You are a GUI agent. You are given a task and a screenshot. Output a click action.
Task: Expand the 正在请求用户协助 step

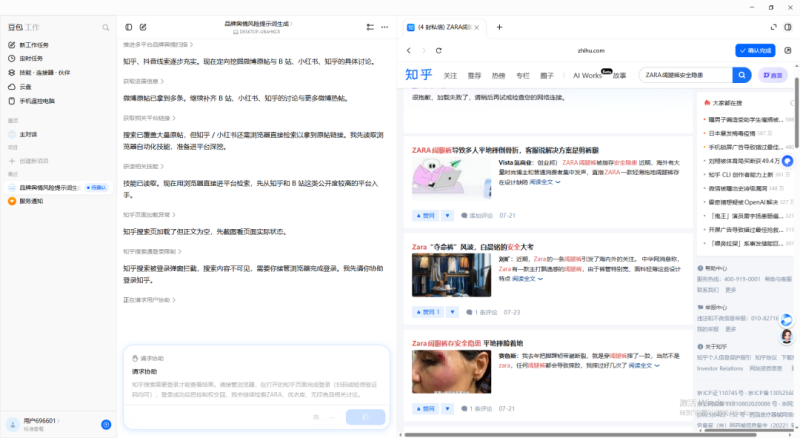149,300
